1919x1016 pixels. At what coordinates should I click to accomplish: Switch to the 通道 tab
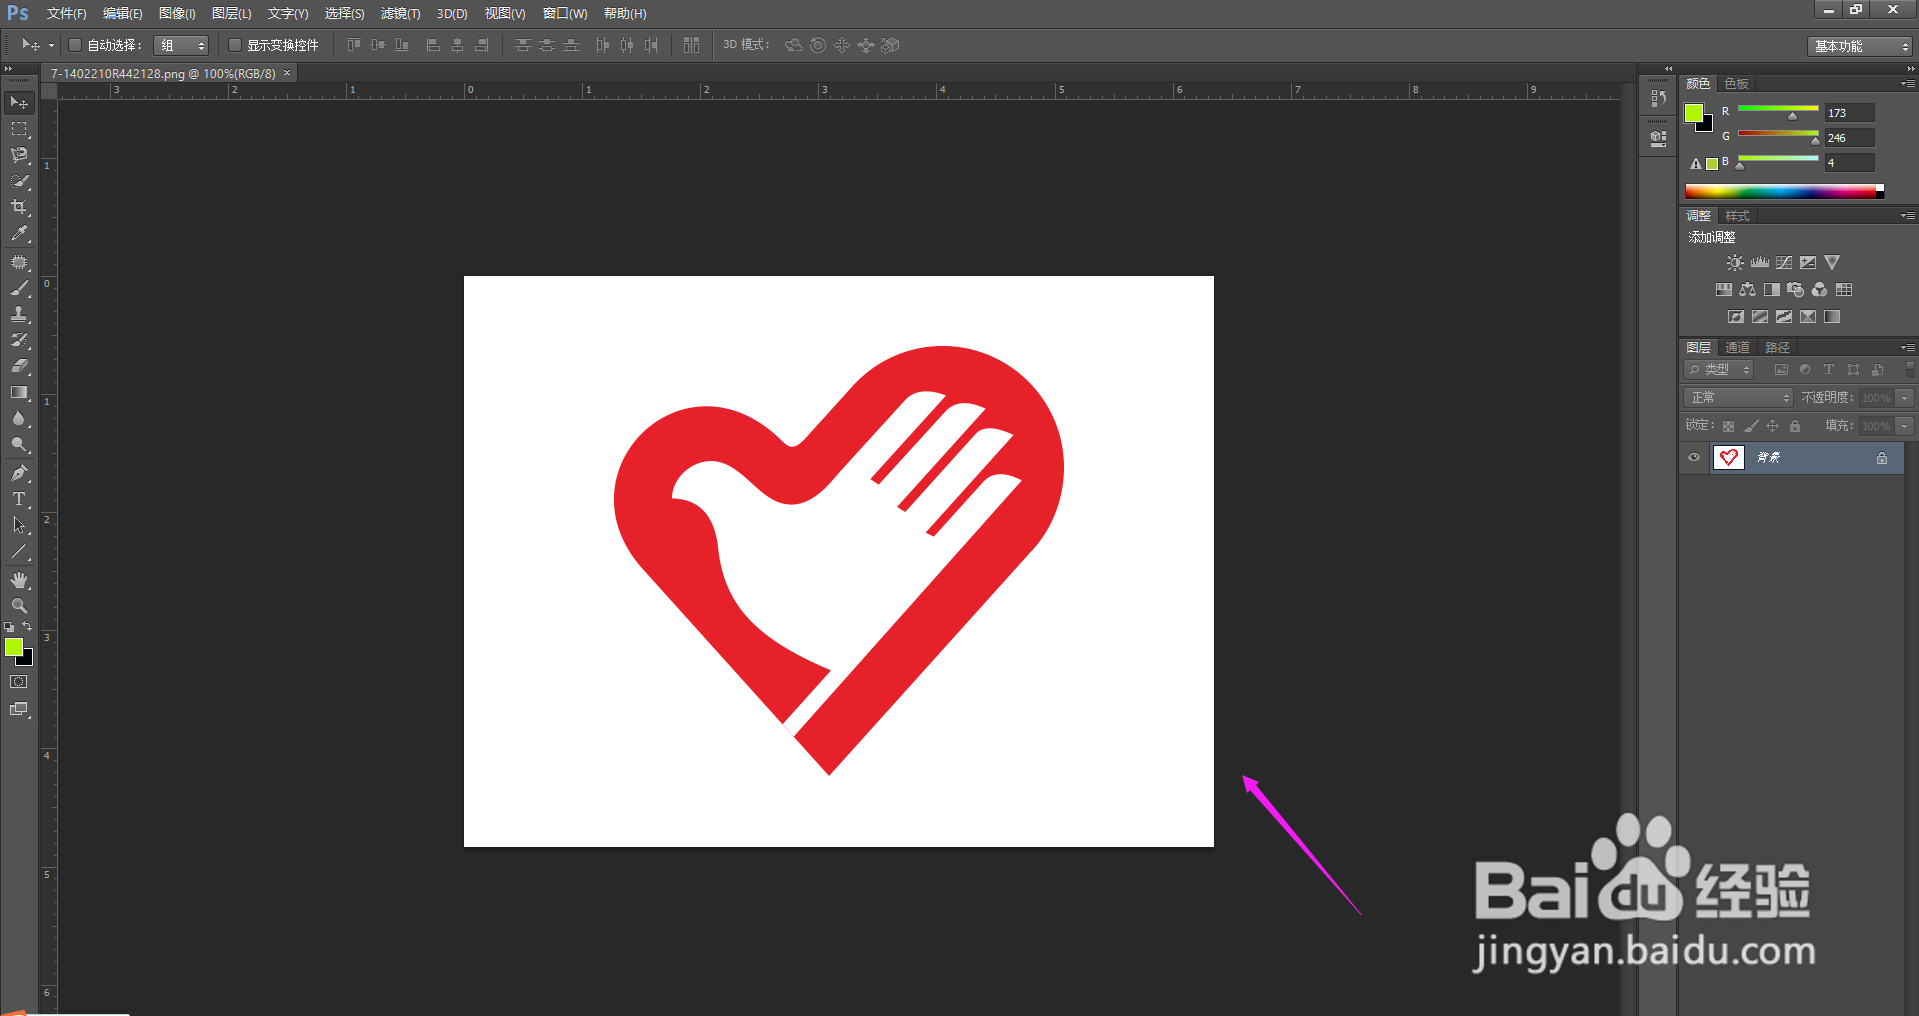[1737, 348]
